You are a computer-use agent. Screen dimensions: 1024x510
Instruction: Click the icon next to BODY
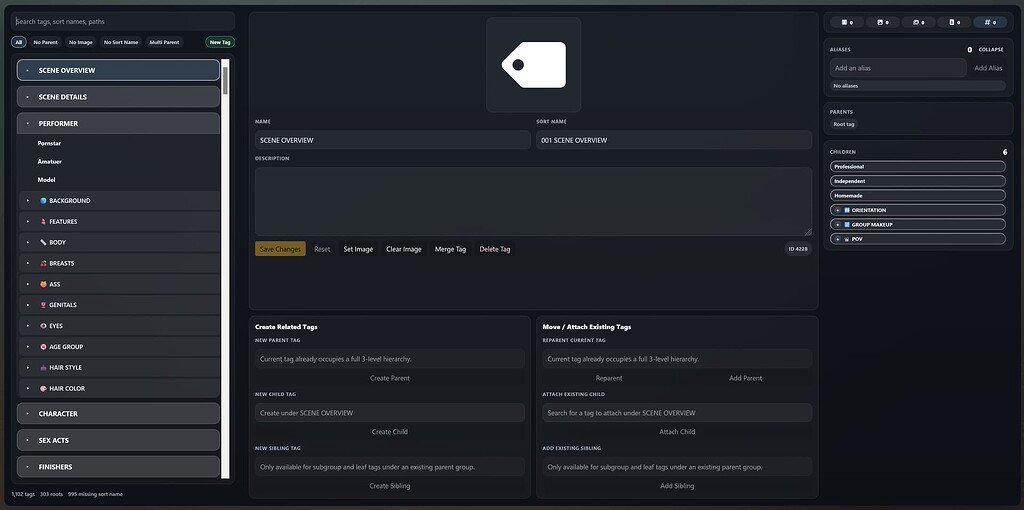point(43,242)
